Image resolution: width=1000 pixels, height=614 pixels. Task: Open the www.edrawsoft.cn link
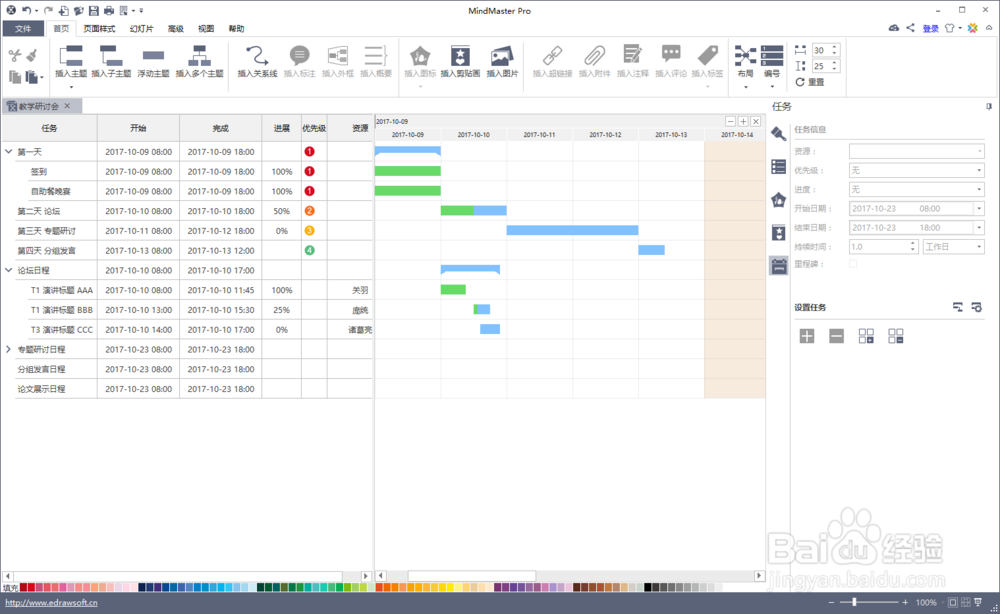click(51, 603)
